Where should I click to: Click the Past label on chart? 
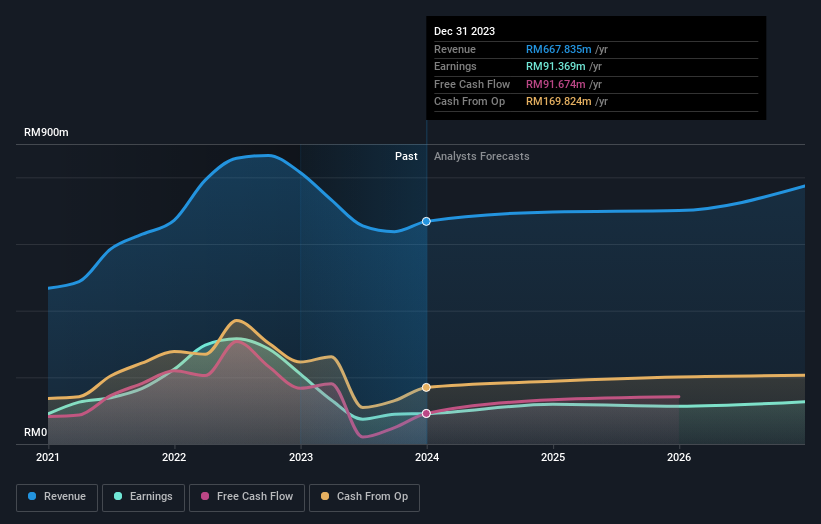pyautogui.click(x=406, y=157)
